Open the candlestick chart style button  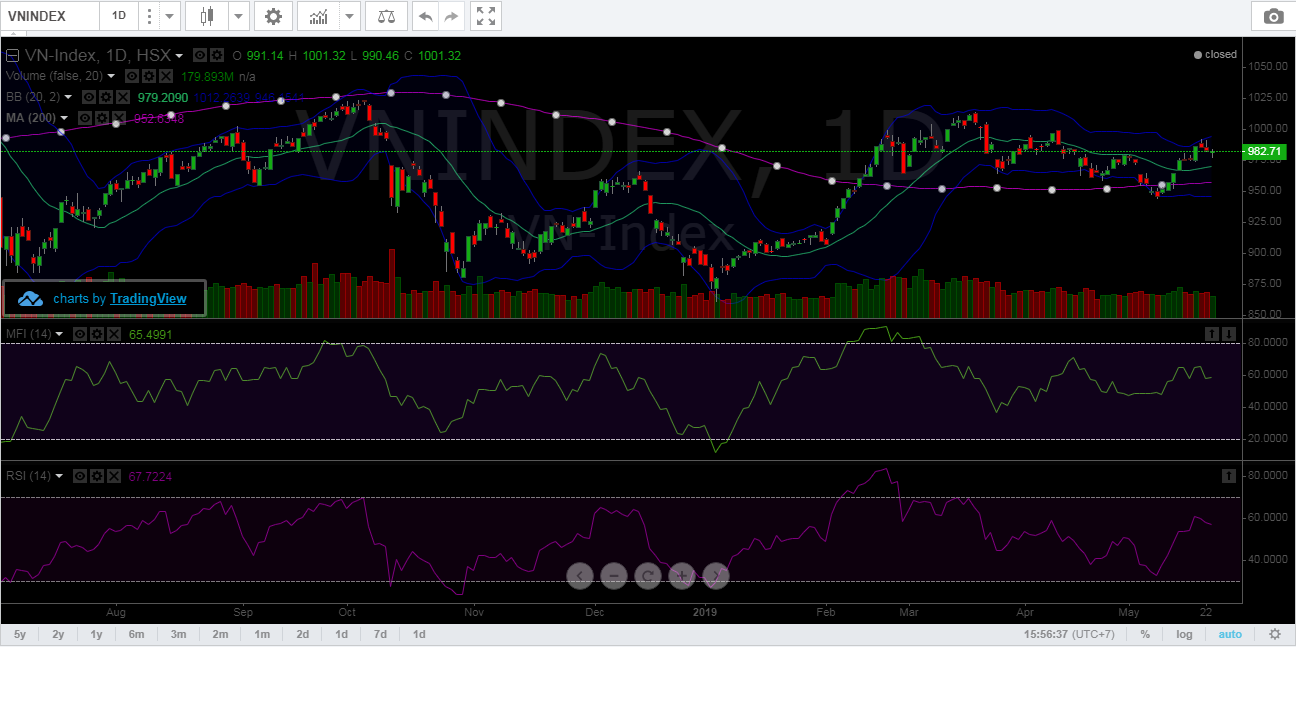pos(207,16)
